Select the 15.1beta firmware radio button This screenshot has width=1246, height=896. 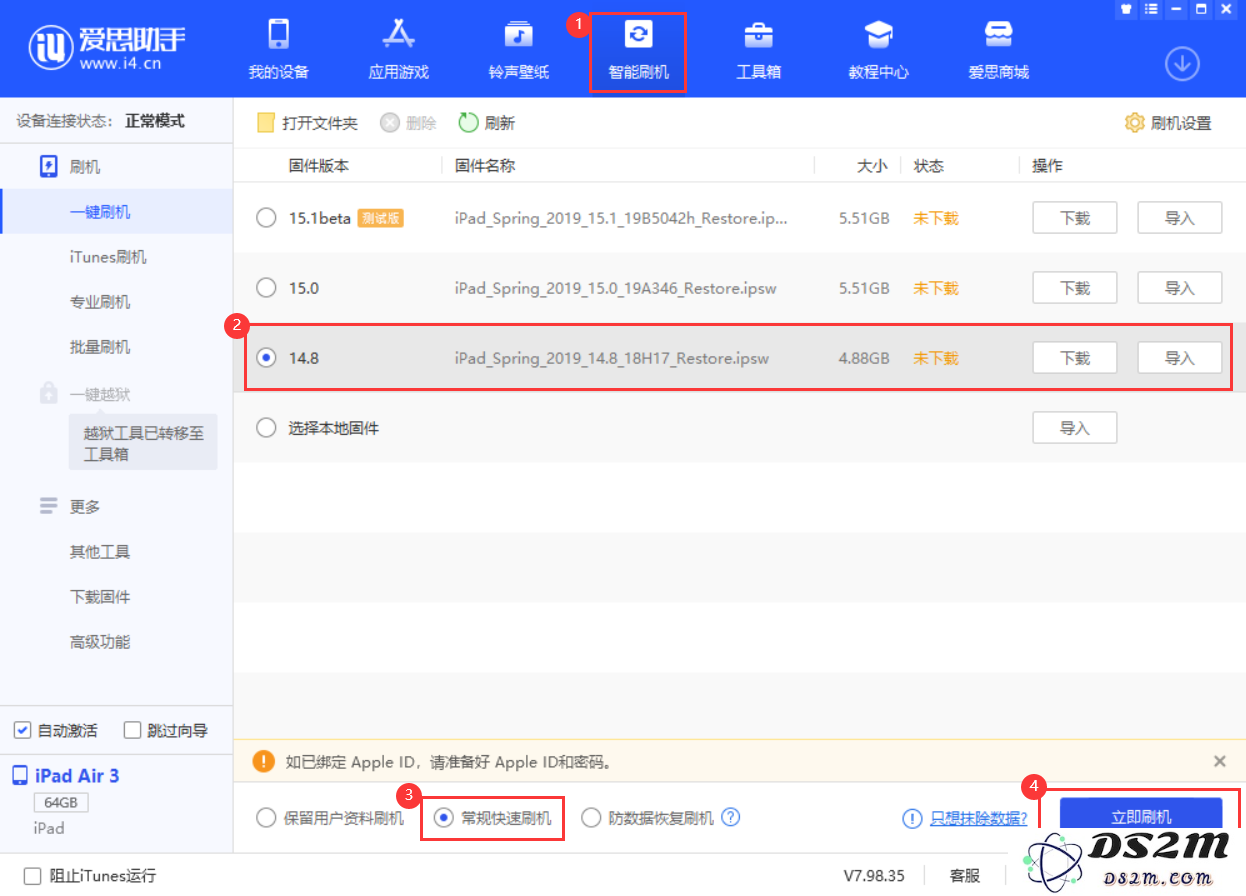pyautogui.click(x=266, y=218)
